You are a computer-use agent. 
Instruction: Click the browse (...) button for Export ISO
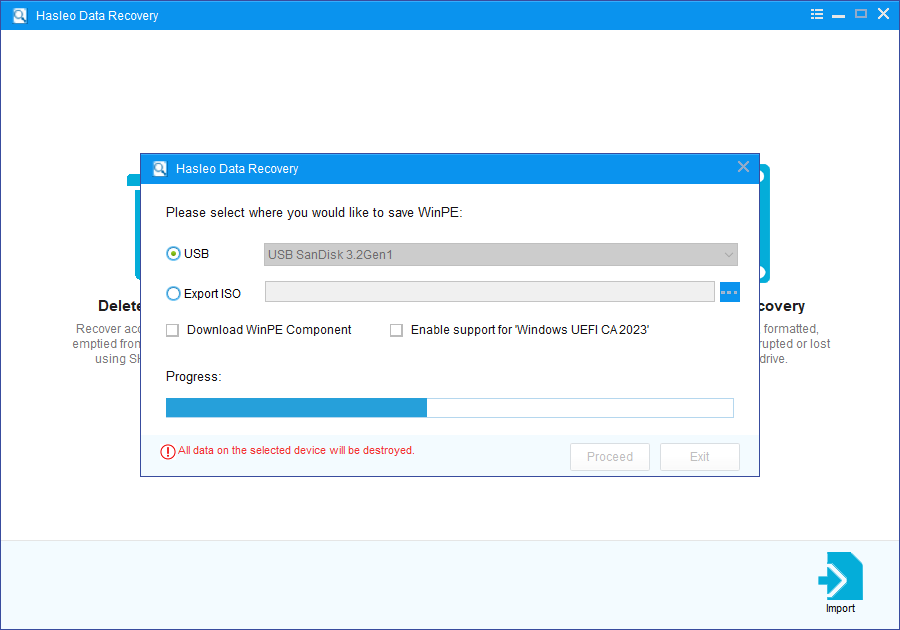coord(729,291)
